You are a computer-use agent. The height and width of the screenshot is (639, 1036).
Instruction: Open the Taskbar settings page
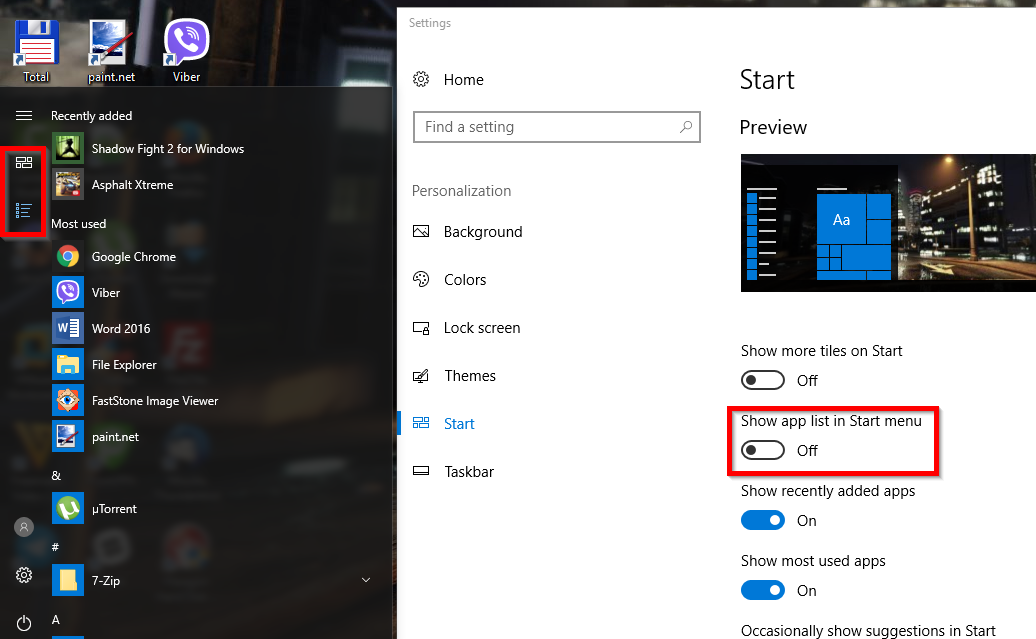[468, 472]
